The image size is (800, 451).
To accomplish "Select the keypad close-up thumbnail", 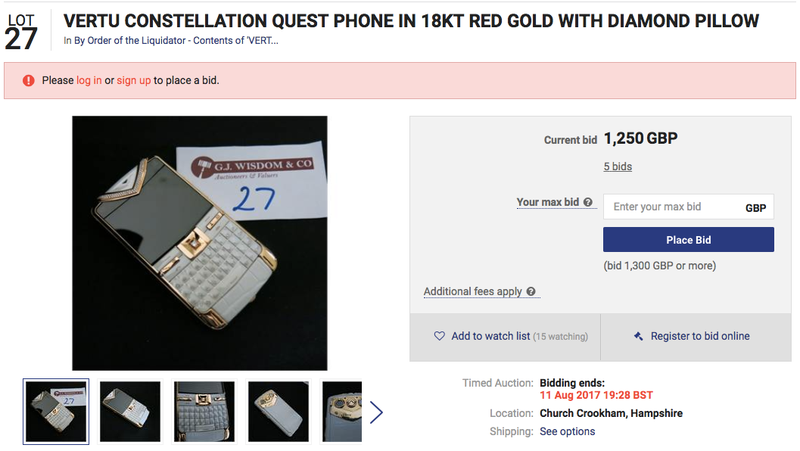I will click(x=204, y=411).
